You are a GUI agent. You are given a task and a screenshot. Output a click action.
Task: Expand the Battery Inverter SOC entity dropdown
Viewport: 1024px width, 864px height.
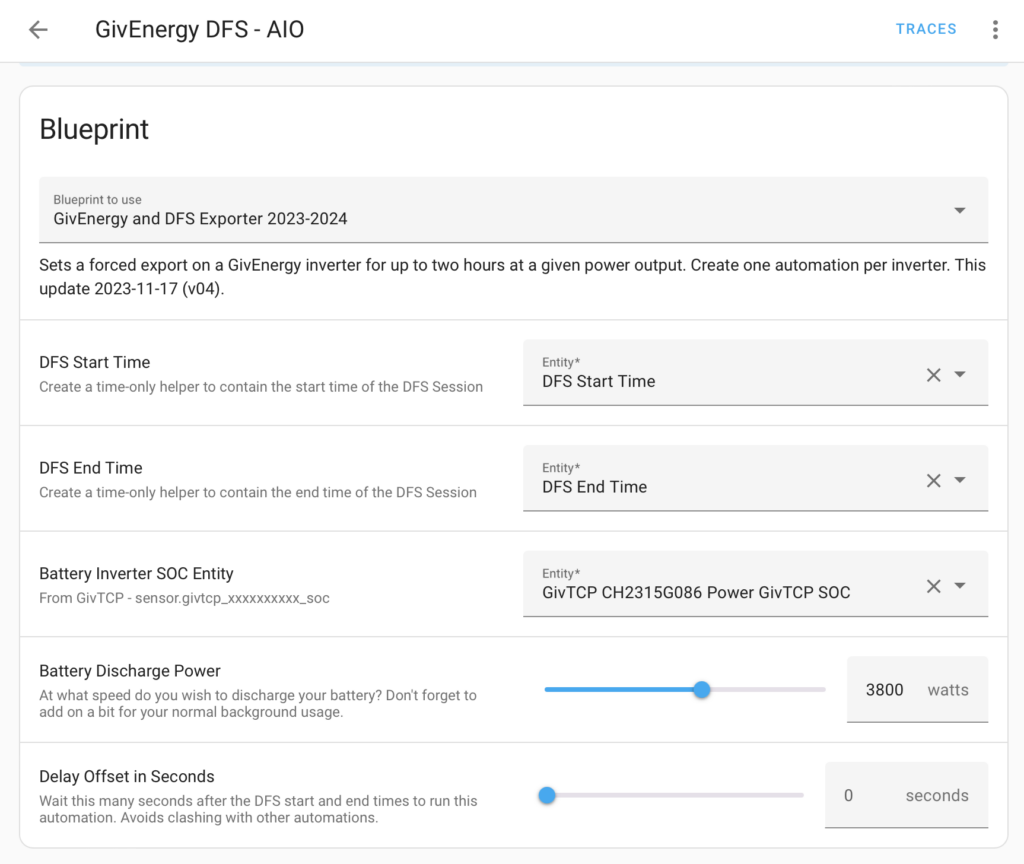click(959, 586)
